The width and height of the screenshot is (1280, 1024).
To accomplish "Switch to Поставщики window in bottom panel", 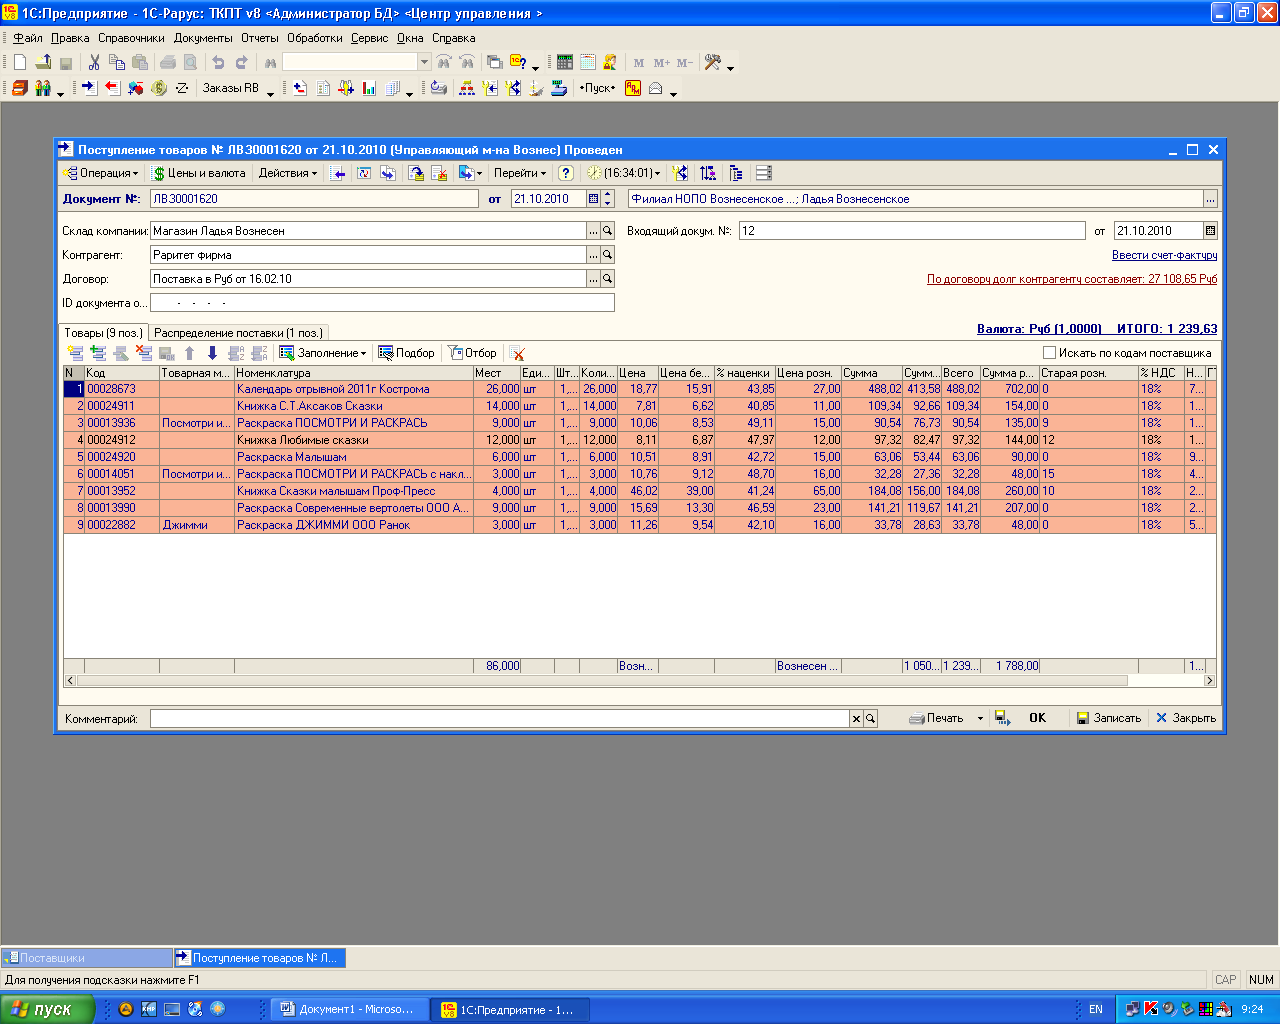I will coord(87,958).
